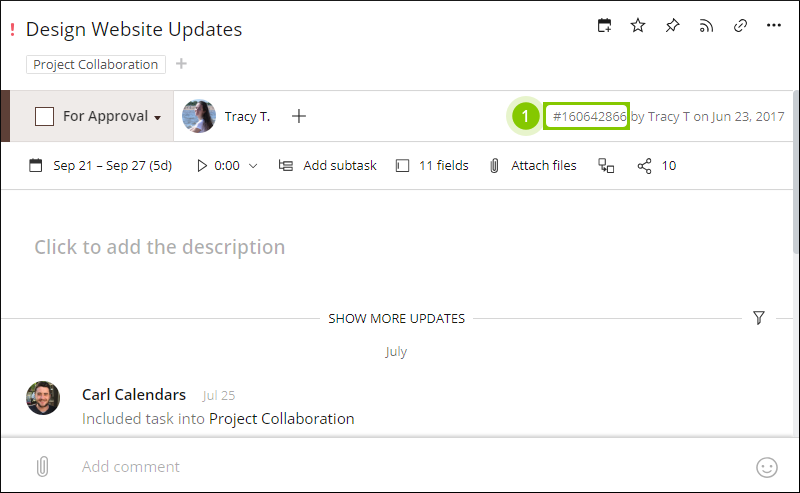Open the 11 fields panel

click(444, 166)
